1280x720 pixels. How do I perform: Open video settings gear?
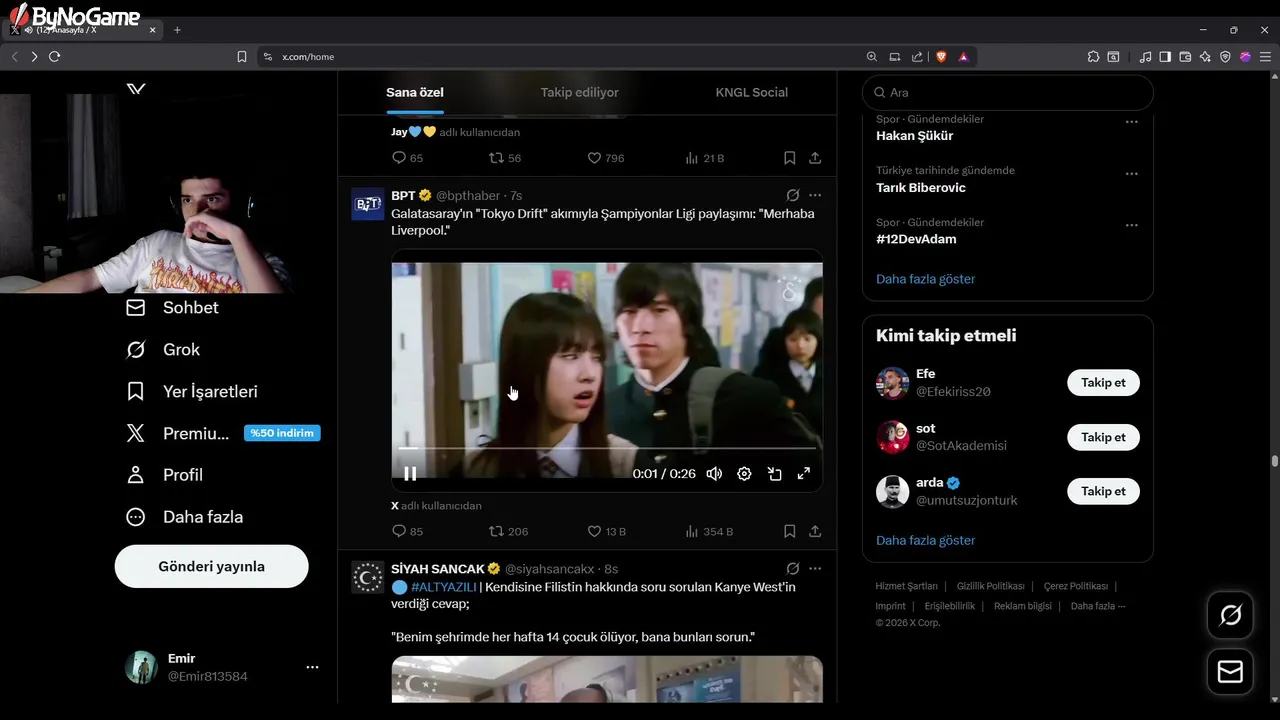pyautogui.click(x=744, y=474)
